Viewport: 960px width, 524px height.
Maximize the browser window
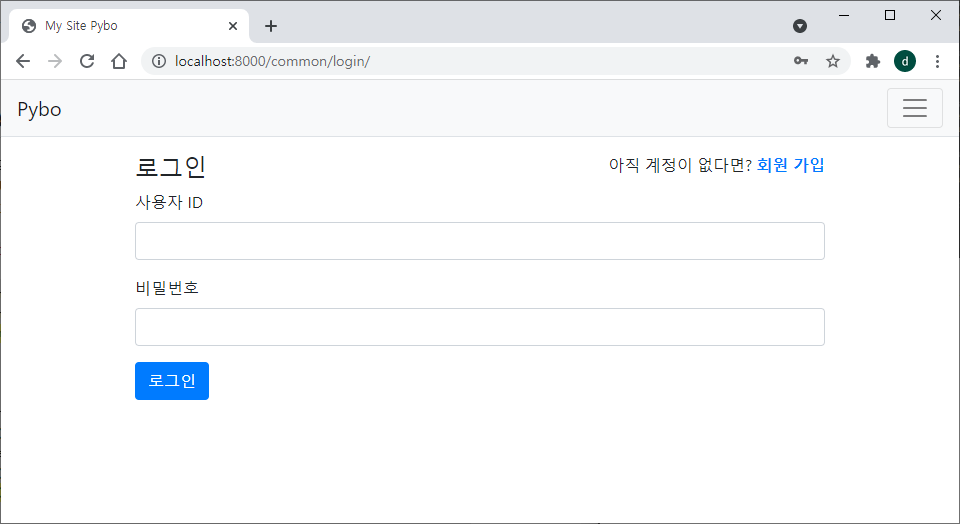coord(890,15)
